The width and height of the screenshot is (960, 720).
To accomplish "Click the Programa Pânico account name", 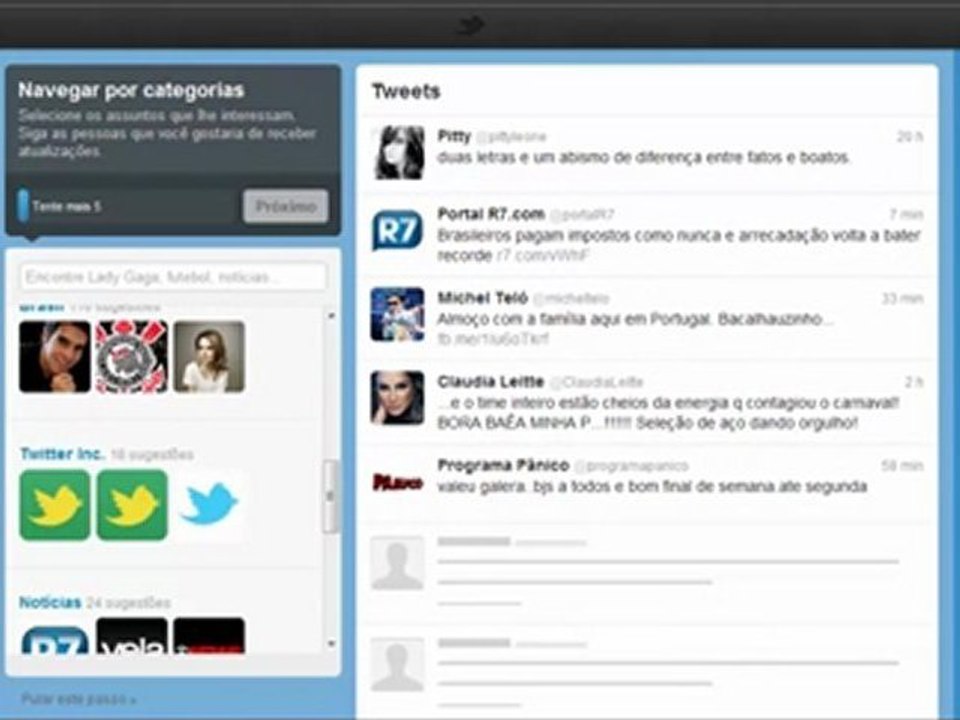I will pos(503,465).
